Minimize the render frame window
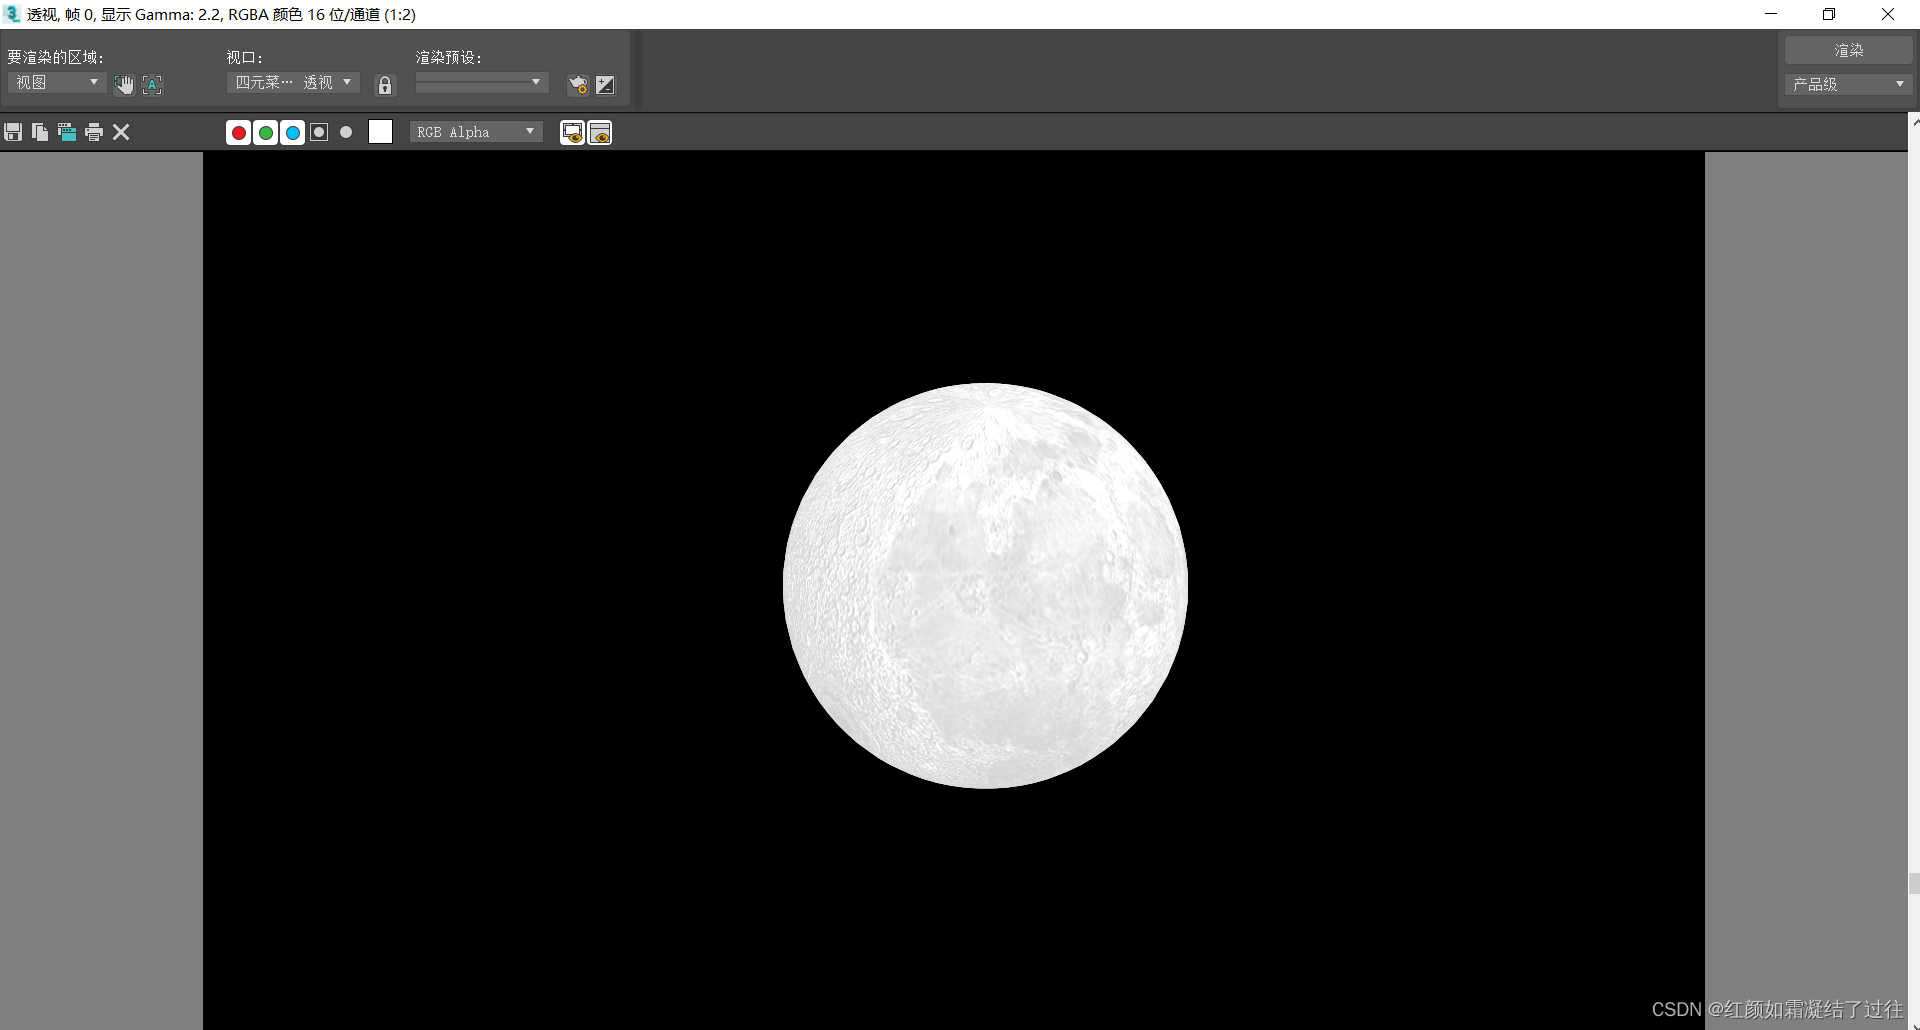The width and height of the screenshot is (1920, 1030). [1771, 14]
